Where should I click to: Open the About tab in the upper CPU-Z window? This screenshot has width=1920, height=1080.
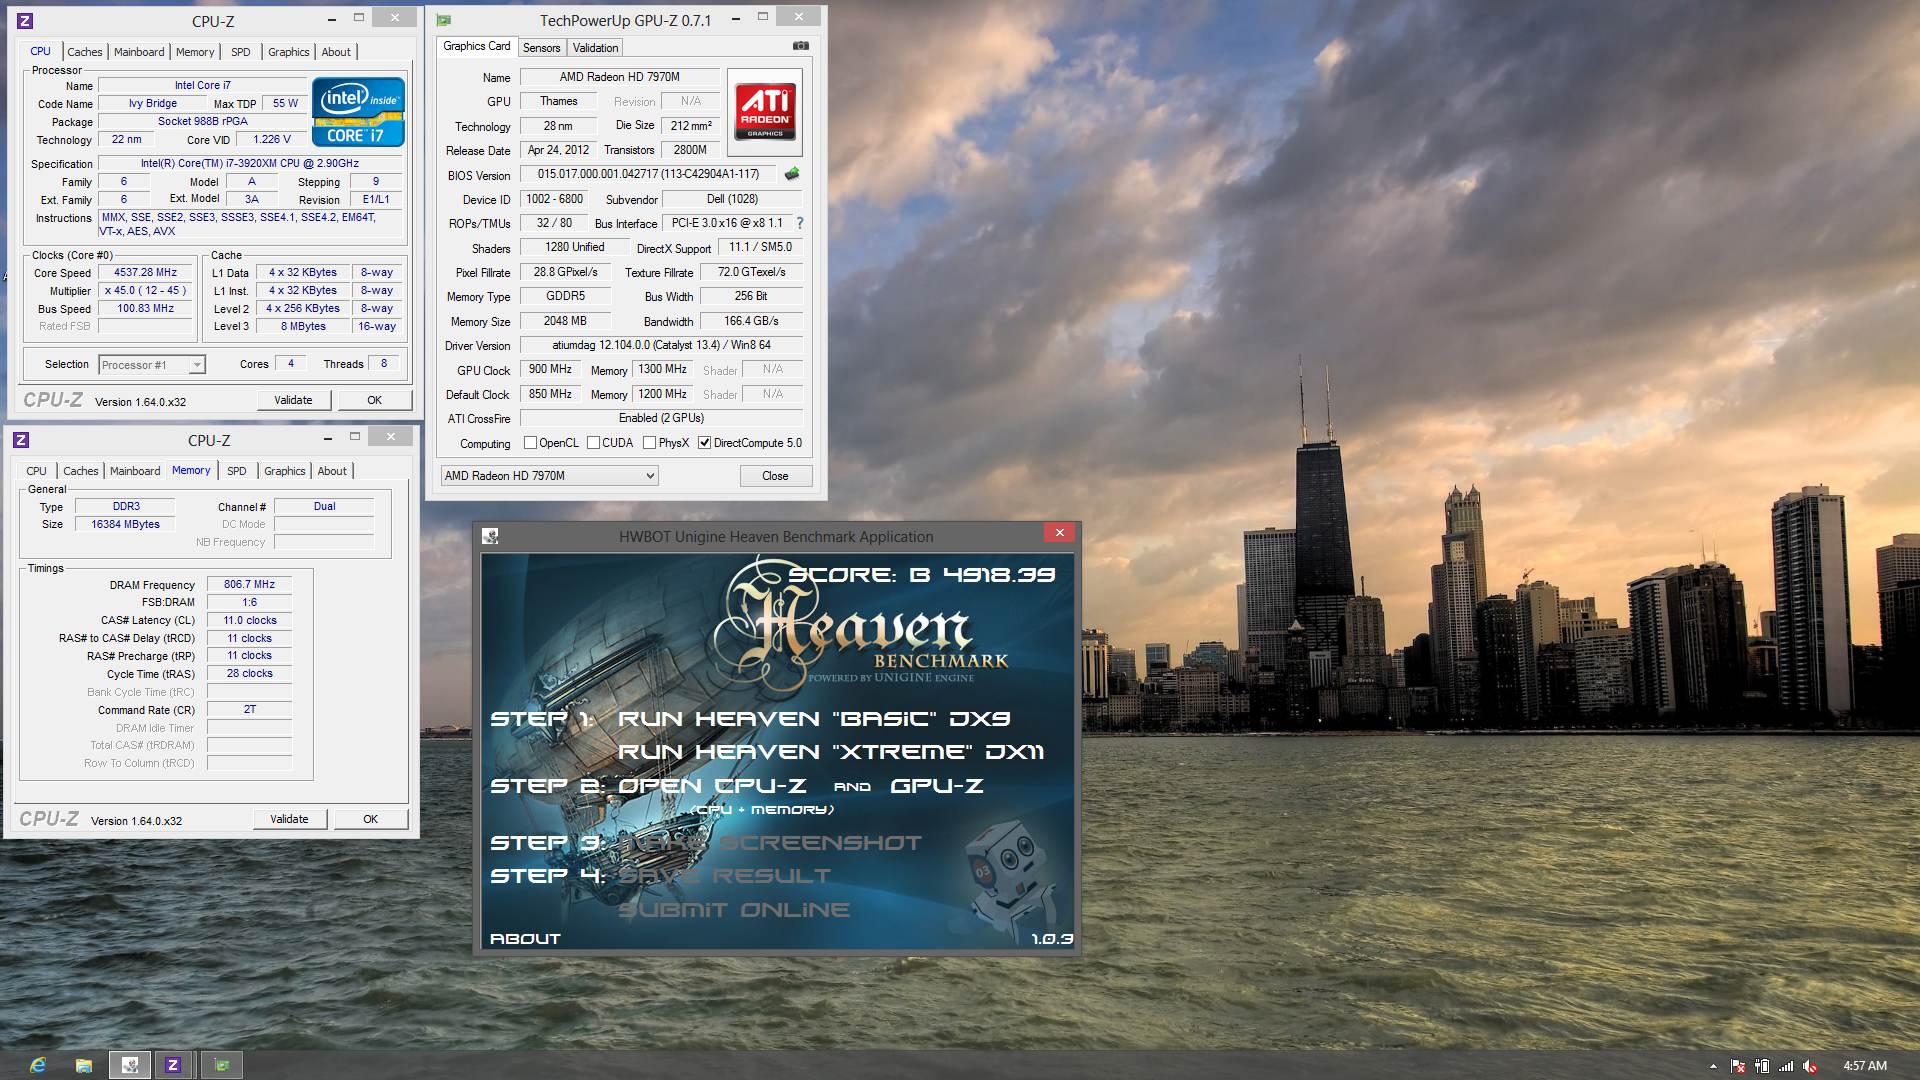coord(336,52)
